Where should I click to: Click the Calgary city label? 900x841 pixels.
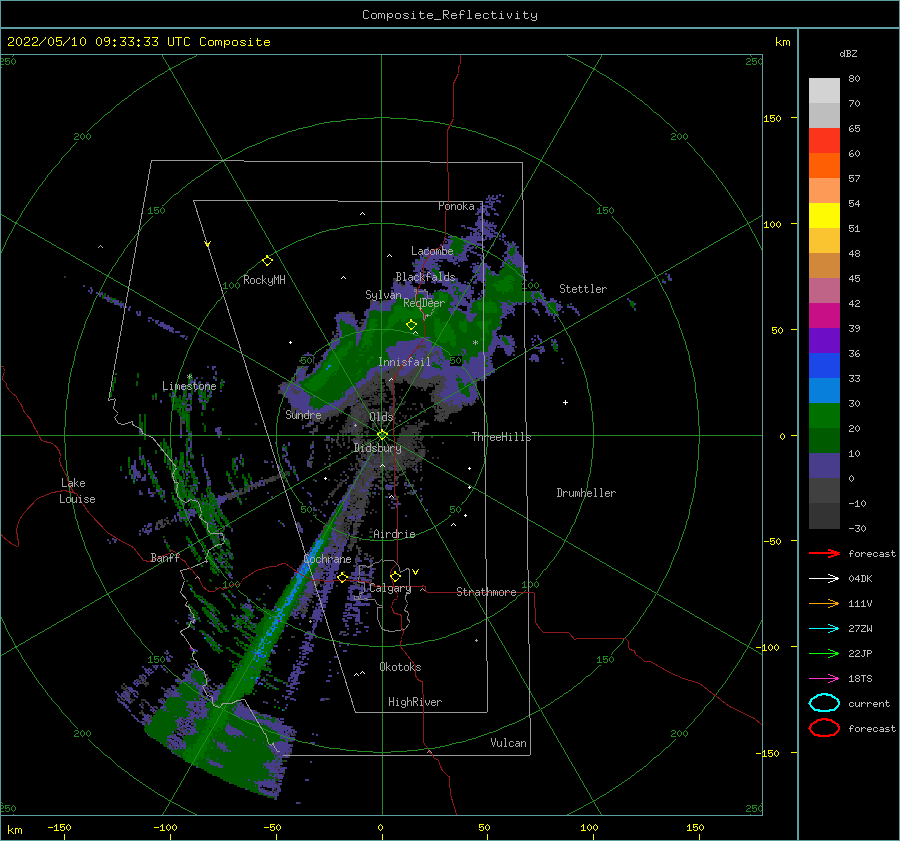[x=390, y=588]
